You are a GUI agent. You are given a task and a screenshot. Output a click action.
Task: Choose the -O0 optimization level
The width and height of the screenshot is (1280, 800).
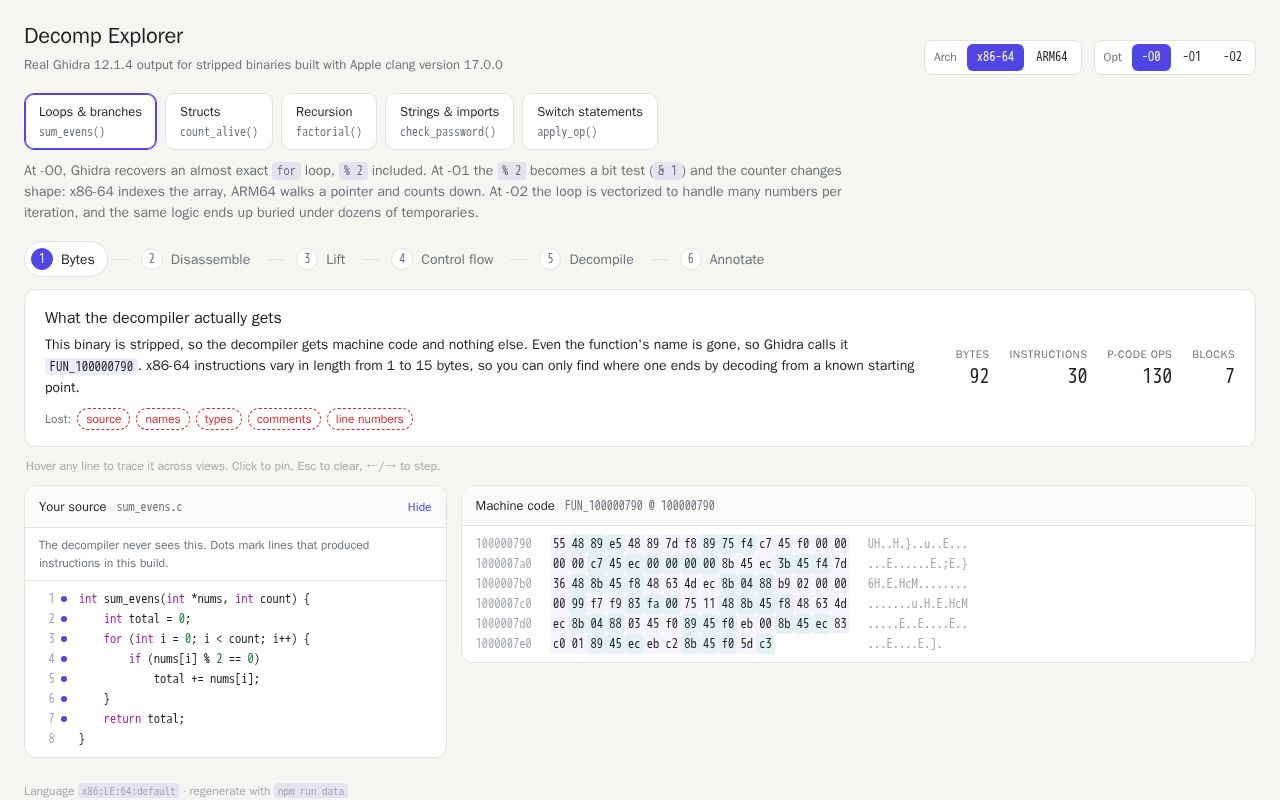click(x=1151, y=57)
